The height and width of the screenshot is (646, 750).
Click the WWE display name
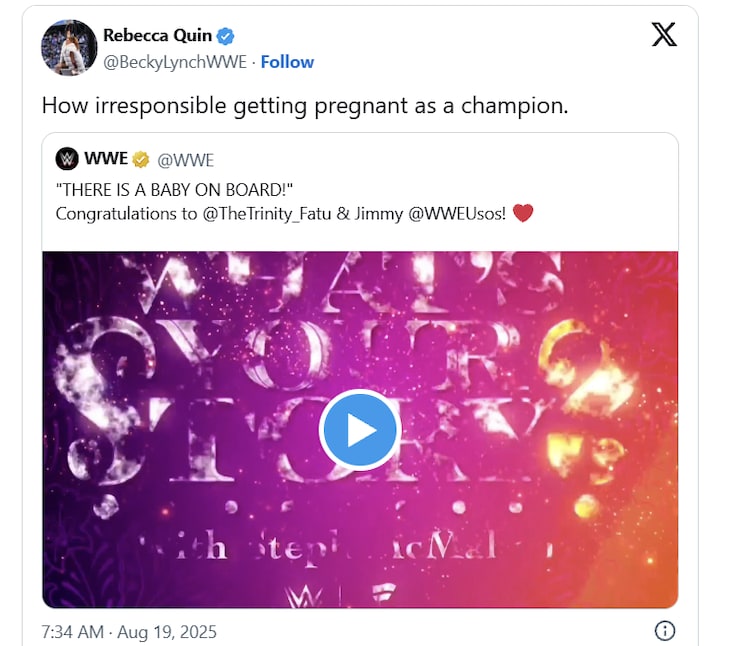[106, 160]
